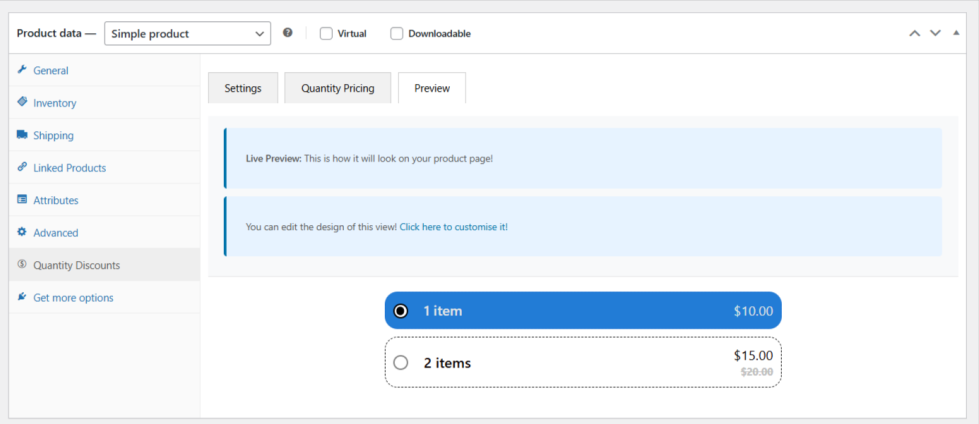979x424 pixels.
Task: Click the Get more options plugin icon
Action: pos(22,297)
